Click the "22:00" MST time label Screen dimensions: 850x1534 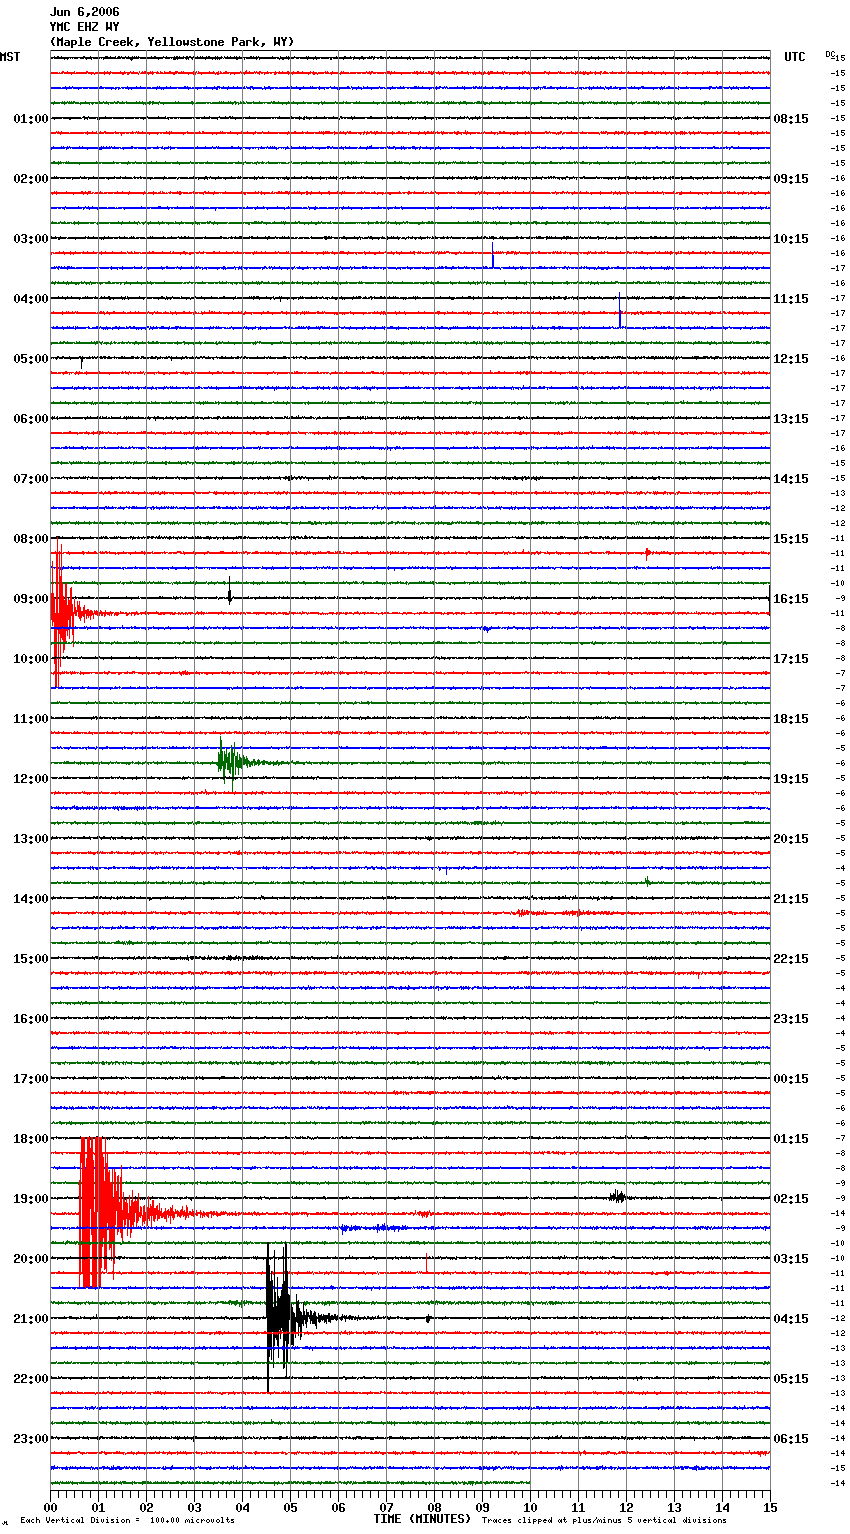click(x=31, y=1379)
